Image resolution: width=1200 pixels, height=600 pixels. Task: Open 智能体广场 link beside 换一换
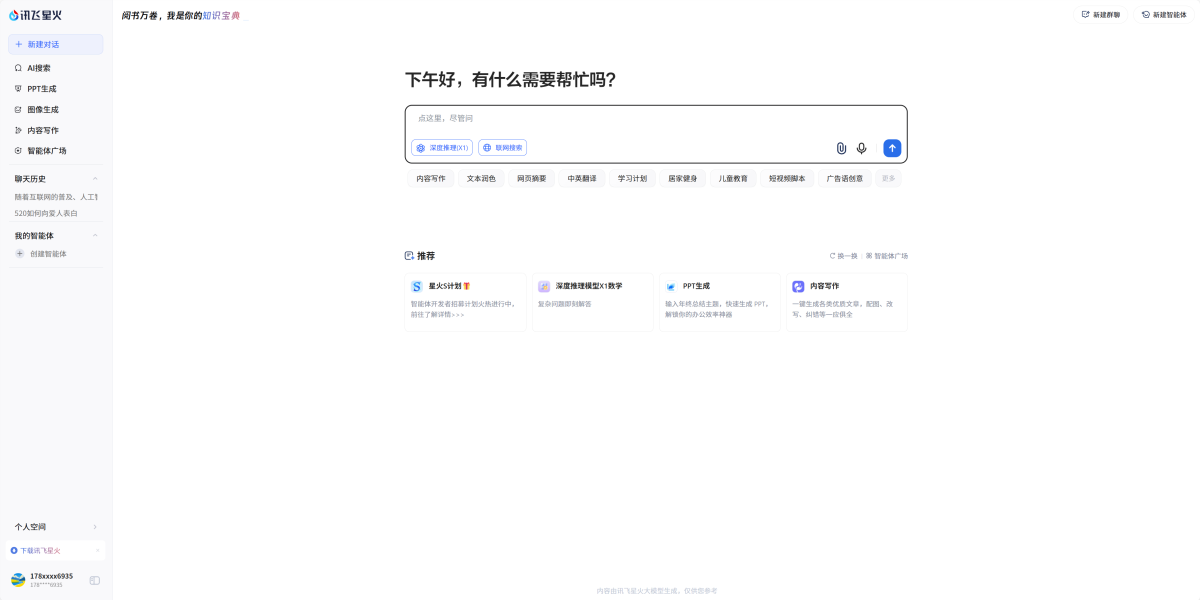pyautogui.click(x=887, y=256)
